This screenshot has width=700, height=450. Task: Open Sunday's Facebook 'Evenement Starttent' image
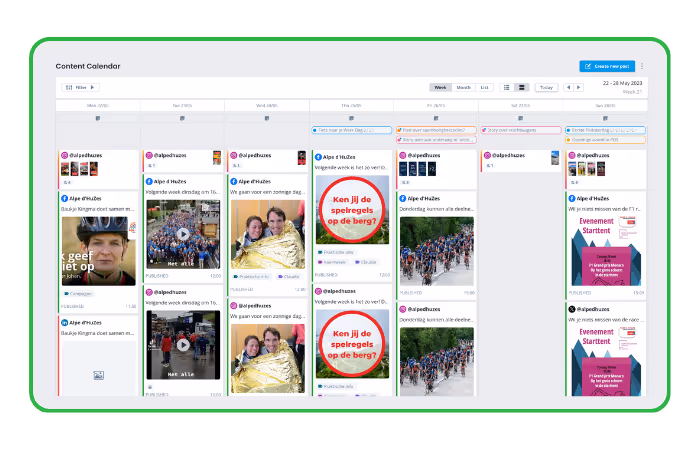(606, 251)
